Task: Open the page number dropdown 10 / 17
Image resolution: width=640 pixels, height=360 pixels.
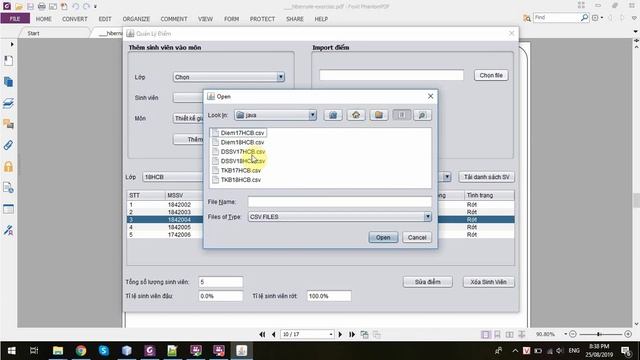Action: [x=331, y=334]
